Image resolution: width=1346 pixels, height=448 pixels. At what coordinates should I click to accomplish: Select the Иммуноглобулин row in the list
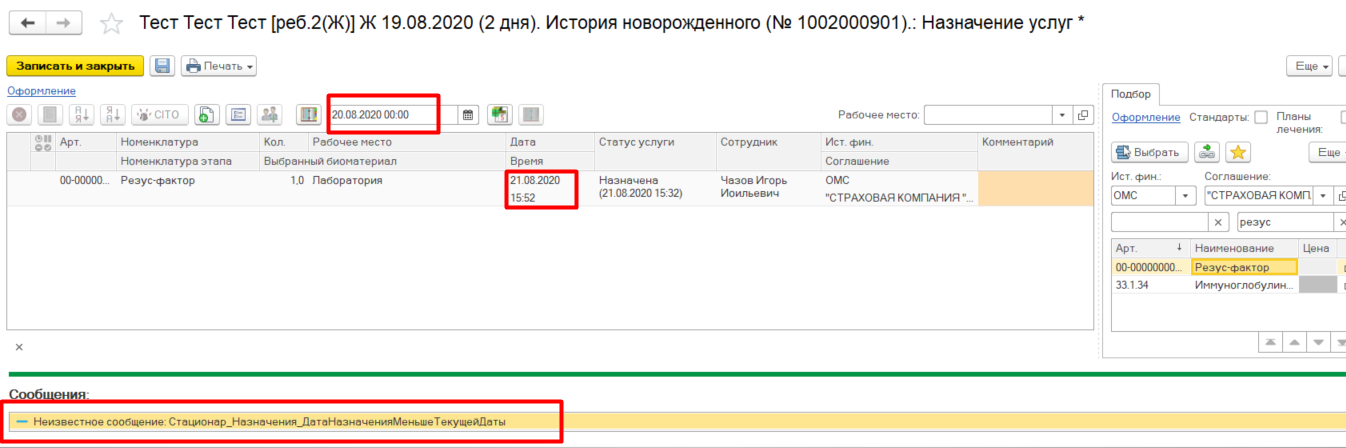[1244, 285]
